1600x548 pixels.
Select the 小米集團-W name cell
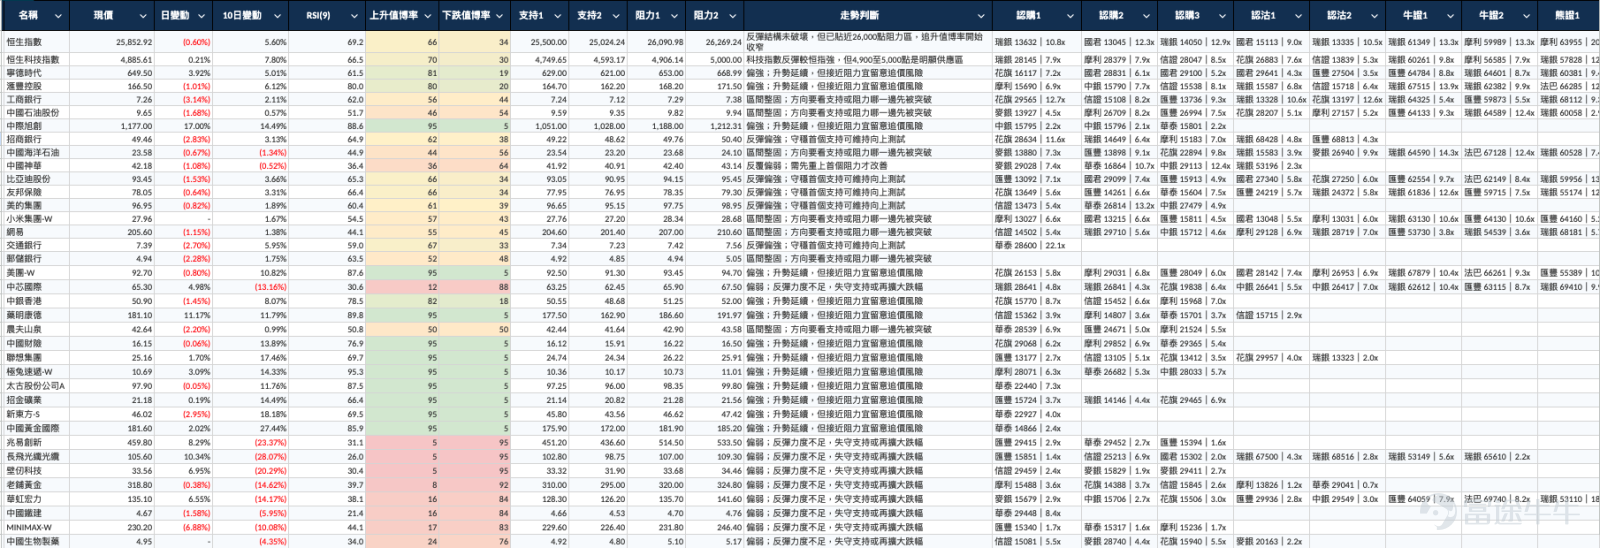(36, 219)
